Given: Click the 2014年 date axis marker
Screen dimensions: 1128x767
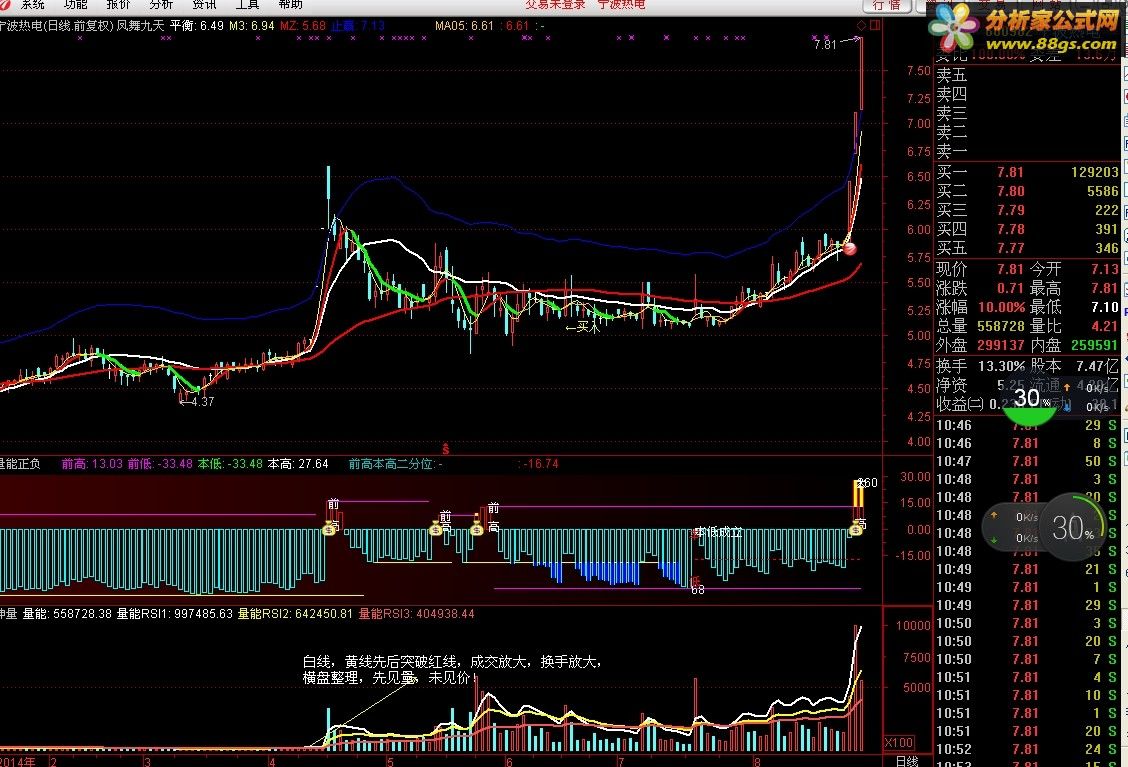Looking at the screenshot, I should (18, 761).
